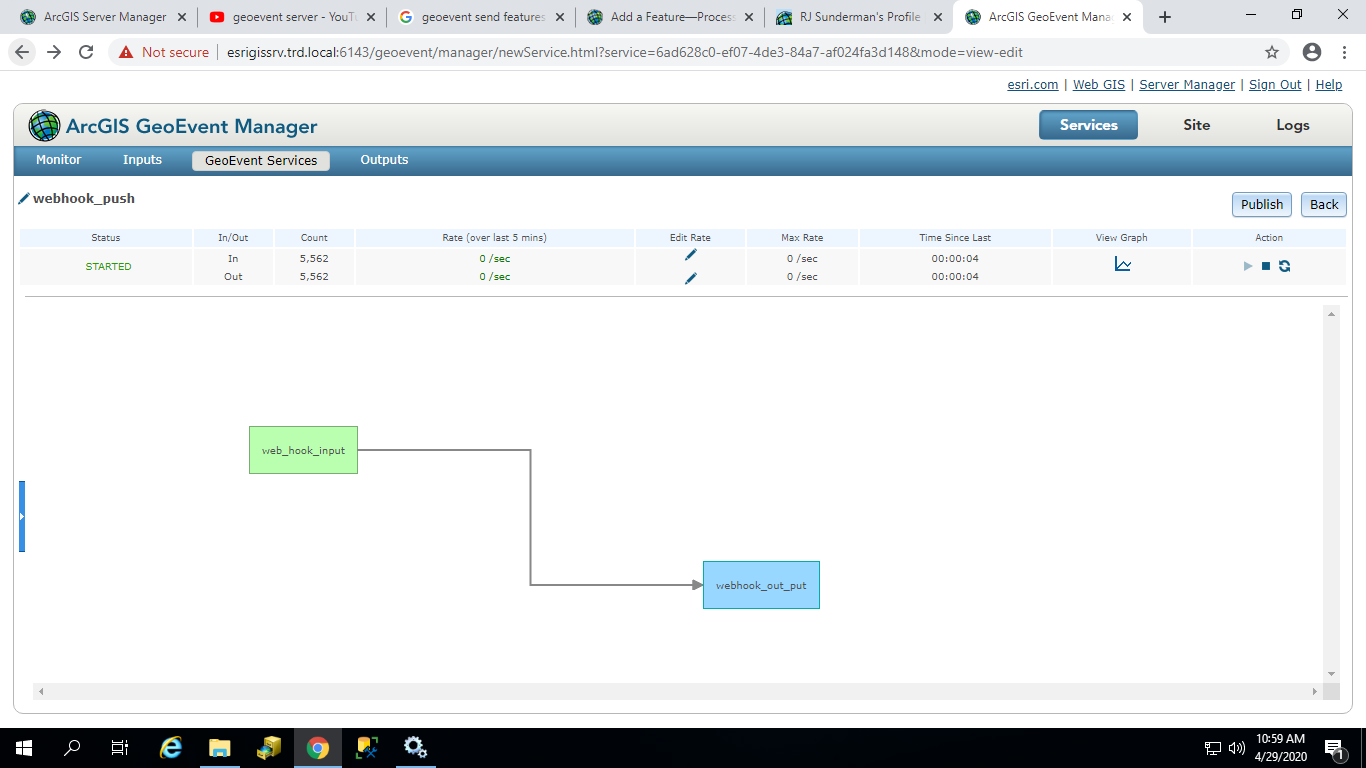Start the service with play icon
Screen dimensions: 1366x768
(x=1248, y=266)
